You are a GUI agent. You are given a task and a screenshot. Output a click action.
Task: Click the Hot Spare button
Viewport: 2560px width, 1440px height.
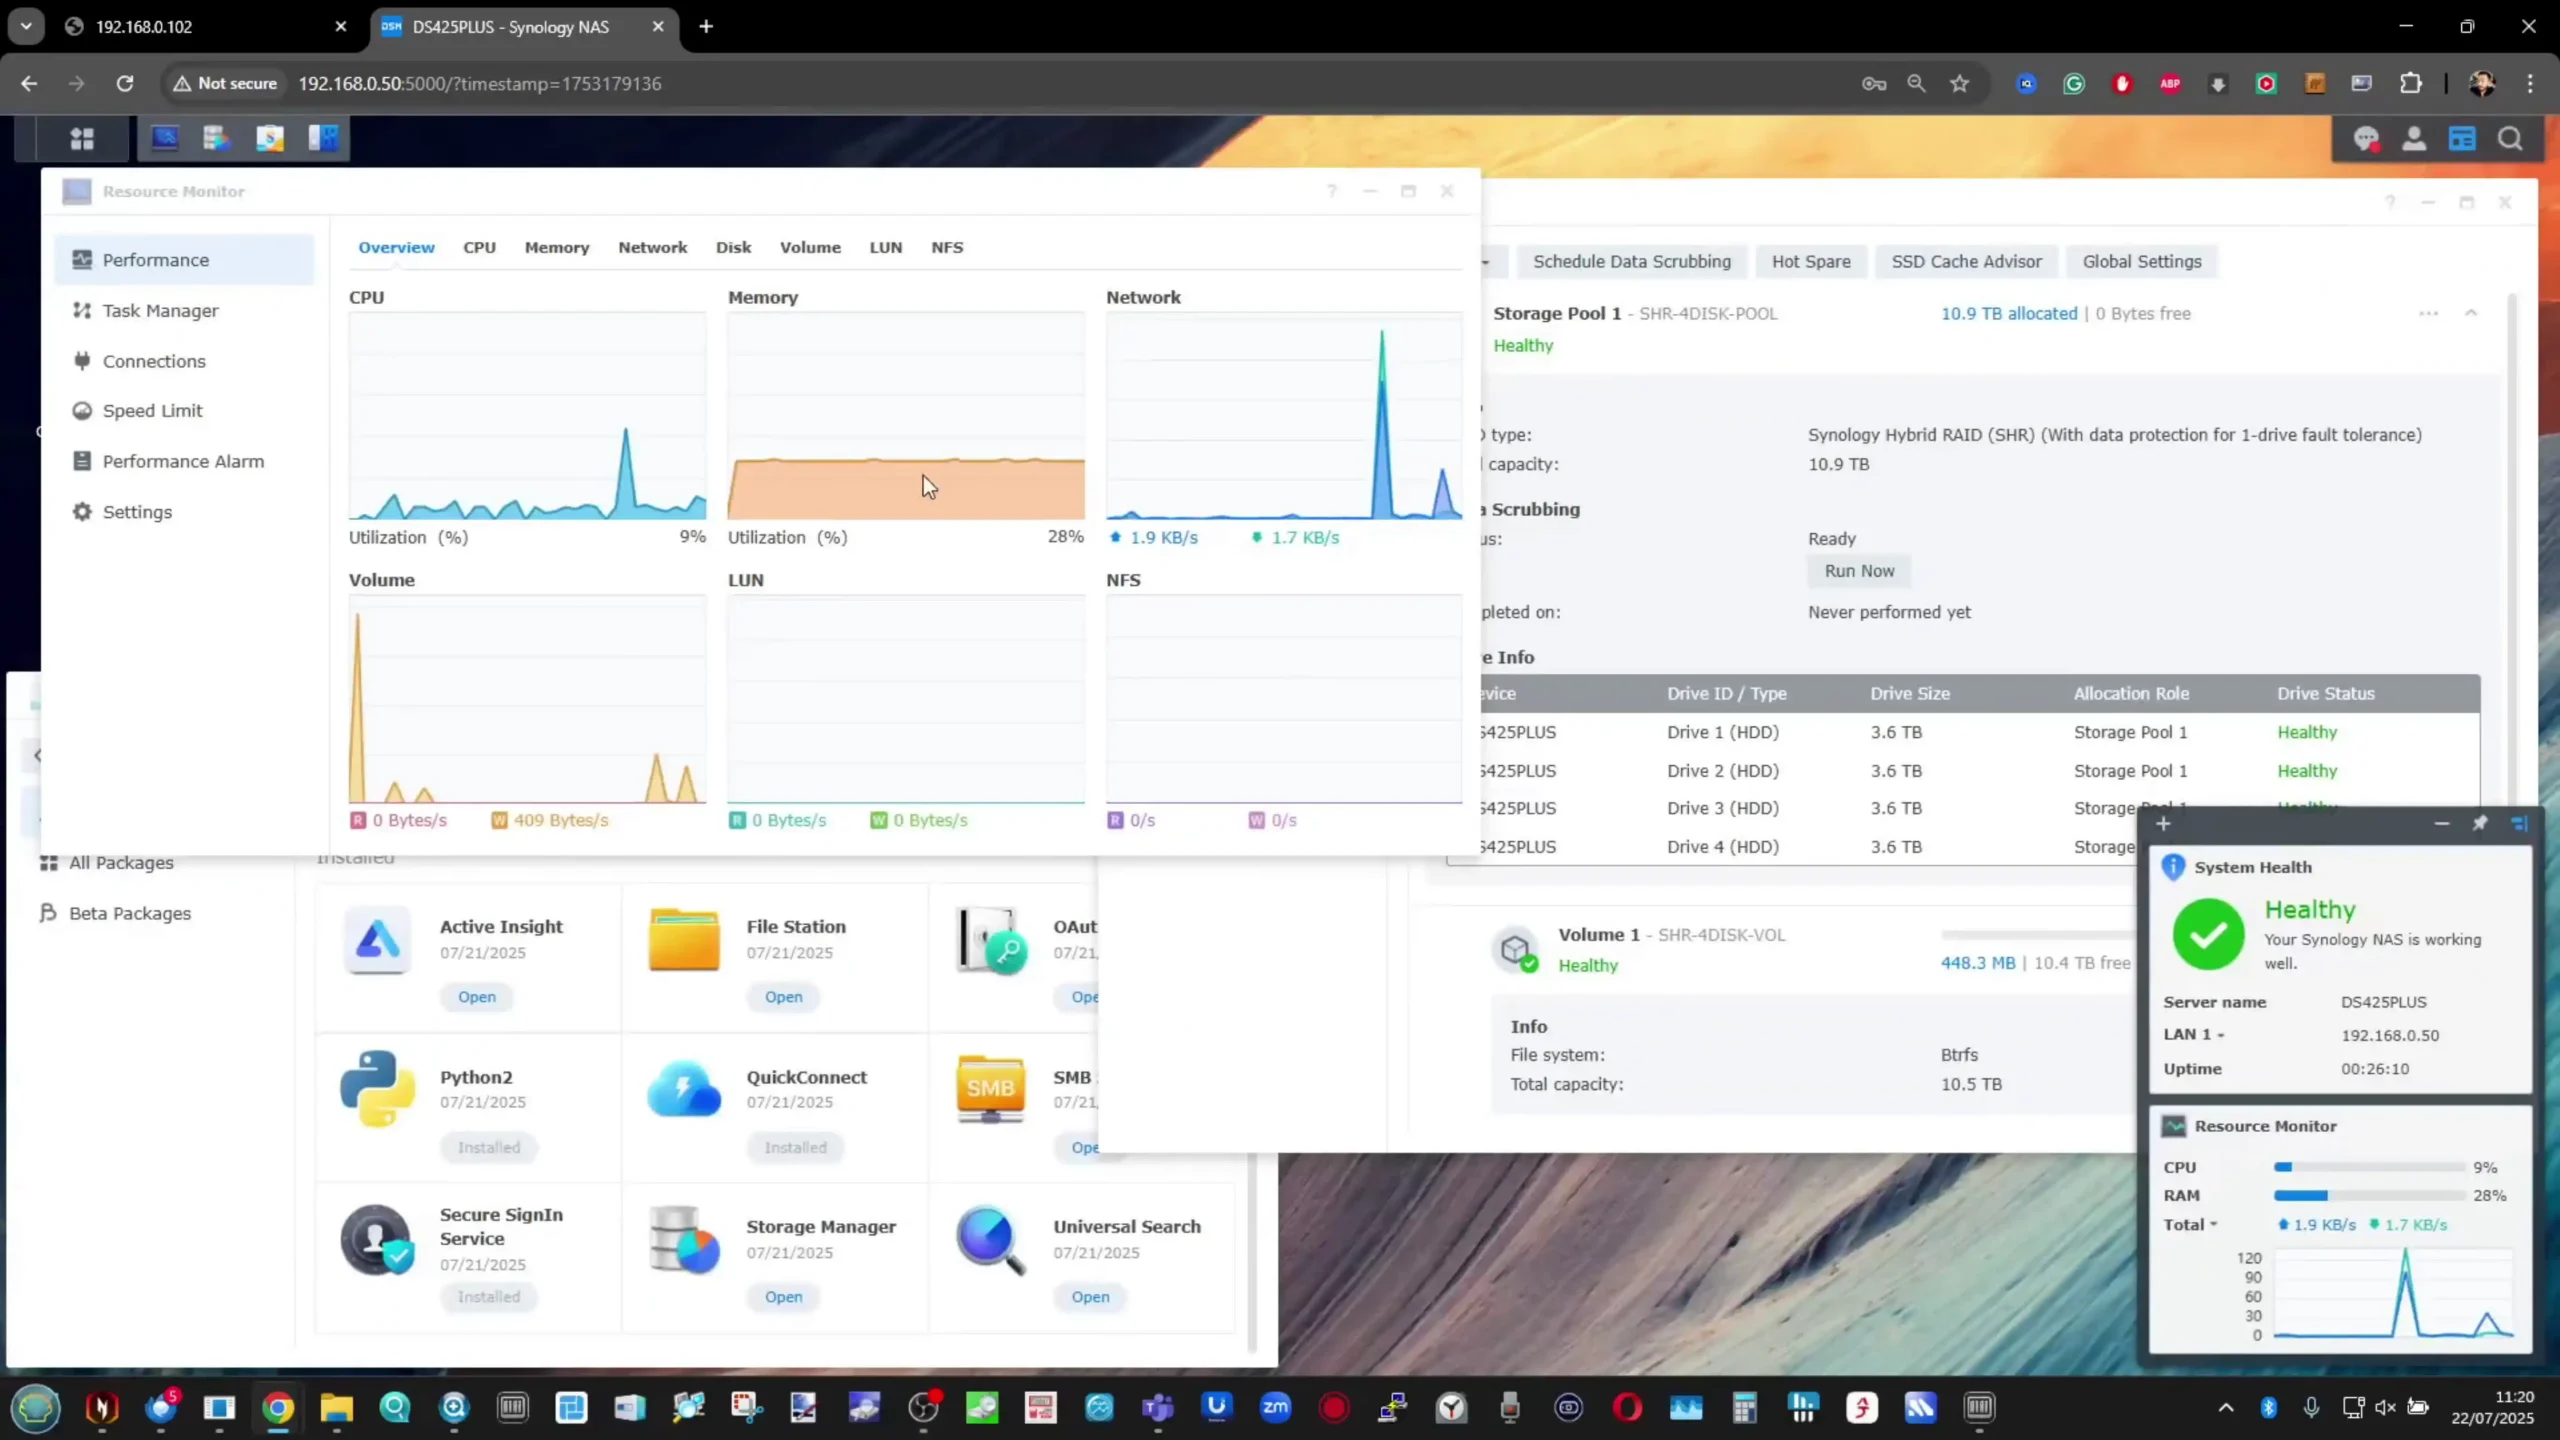(x=1811, y=261)
